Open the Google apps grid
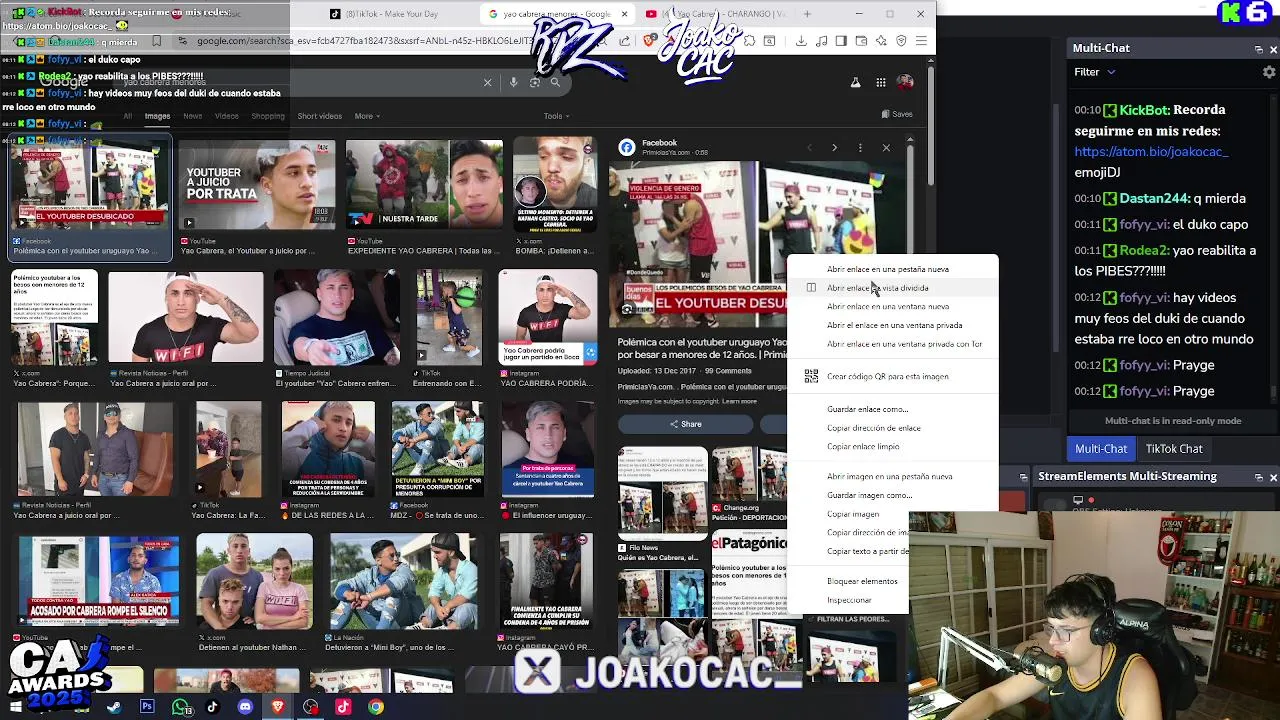Screen dimensions: 1280x720 click(x=880, y=82)
